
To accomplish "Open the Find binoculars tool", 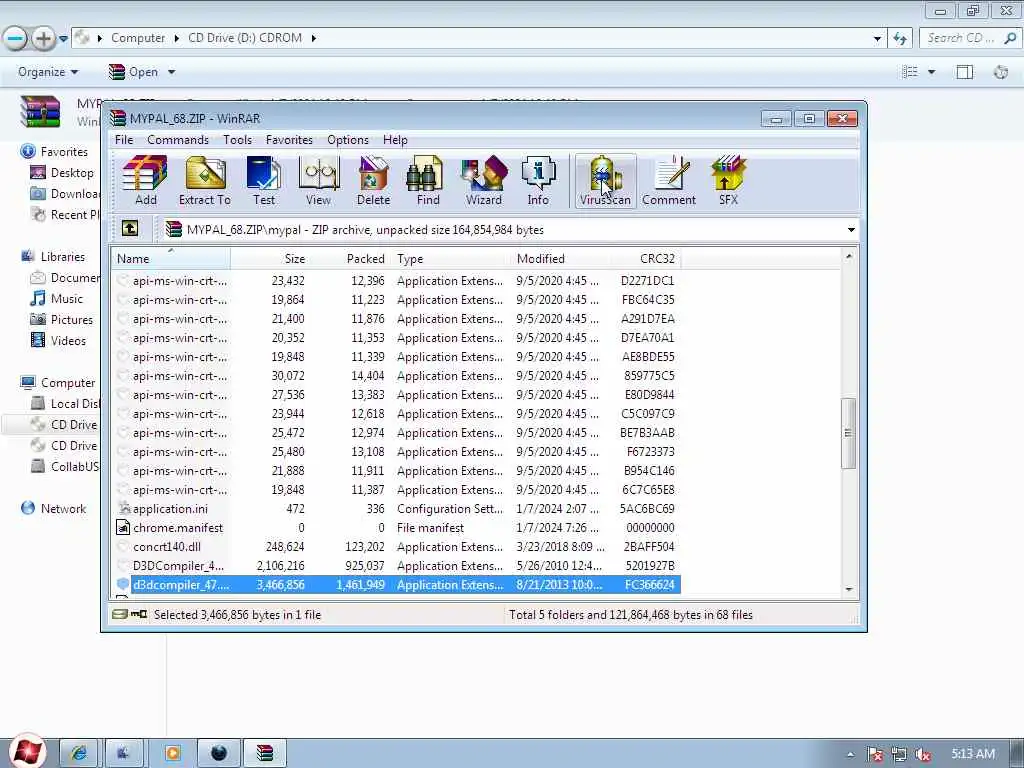I will [x=428, y=181].
